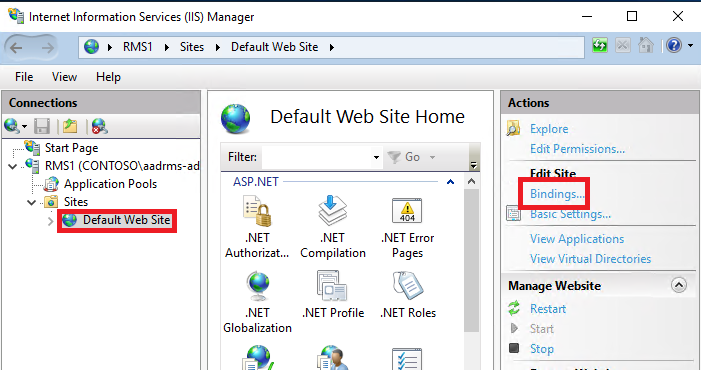Click Basic Settings link
The image size is (701, 370).
coord(570,214)
